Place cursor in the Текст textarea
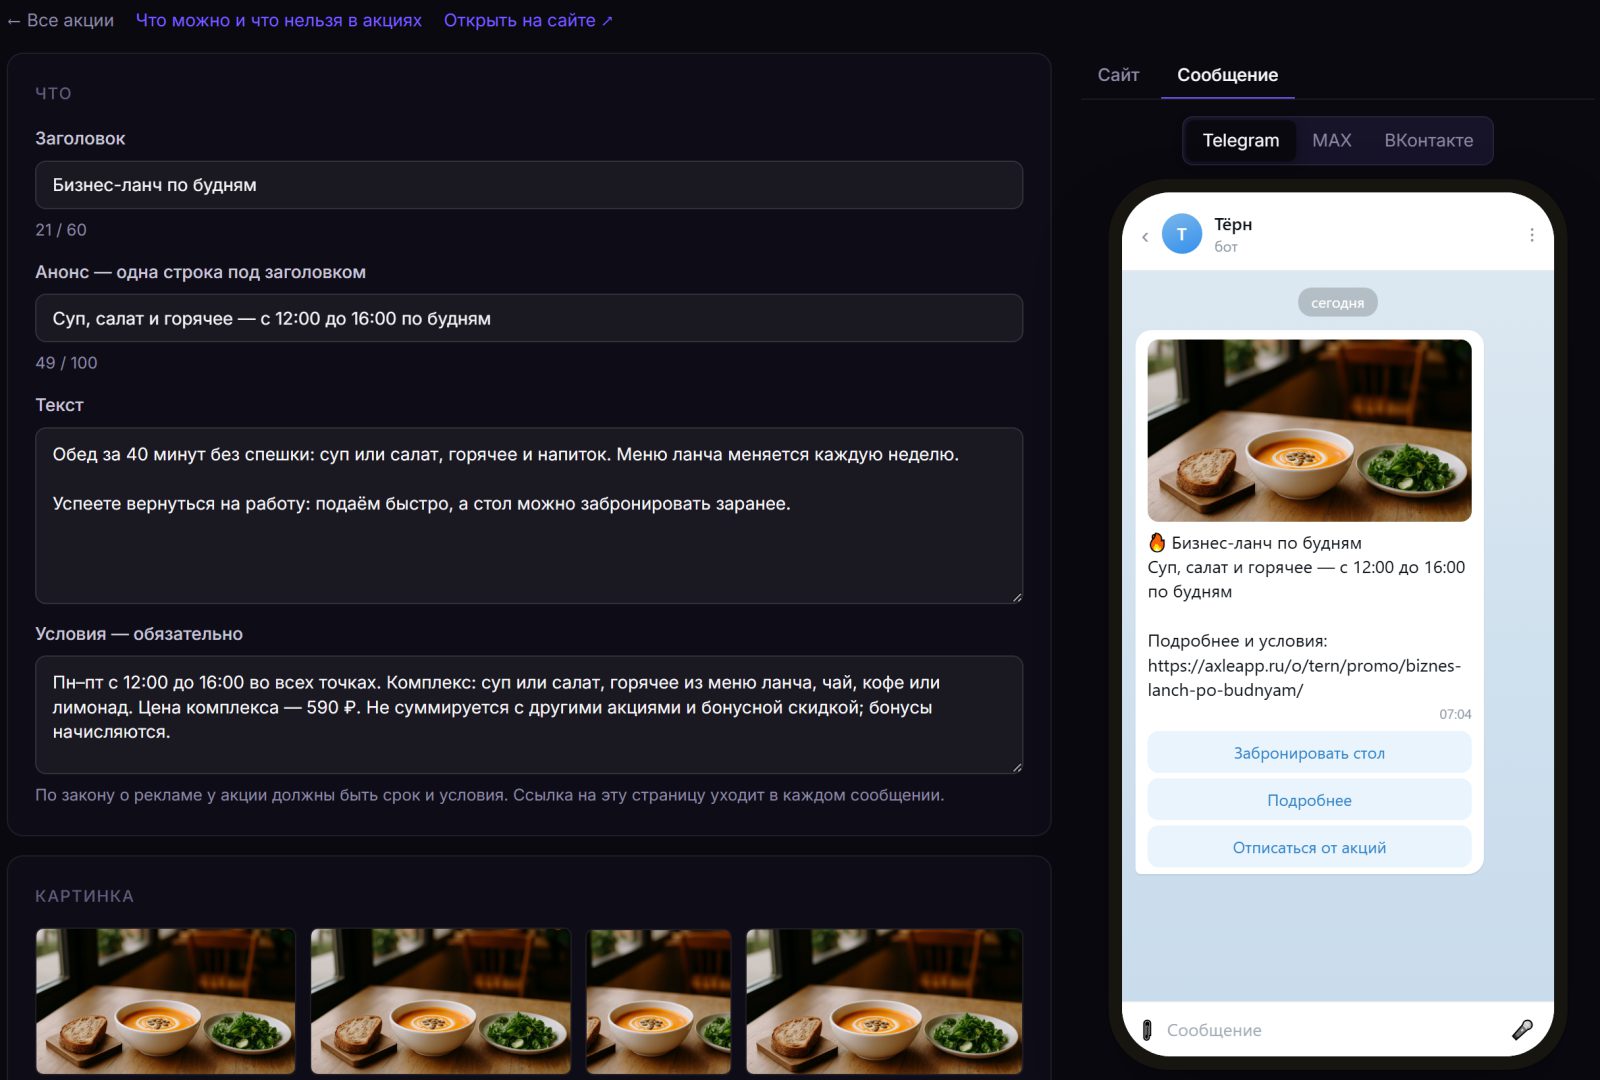Screen dimensions: 1600x1080 click(529, 516)
